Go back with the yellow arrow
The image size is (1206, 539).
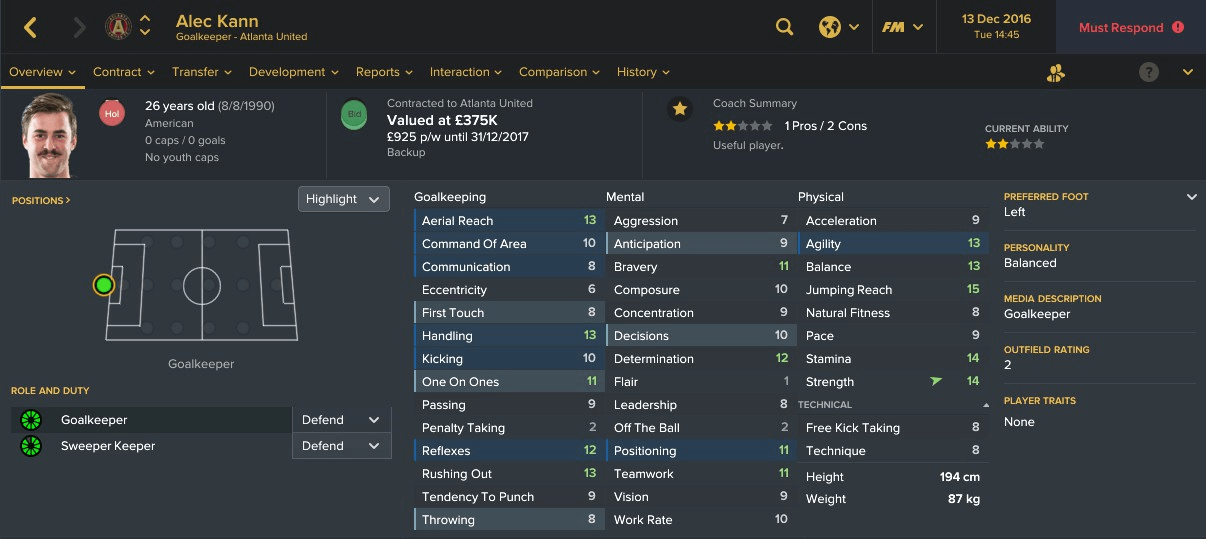(x=30, y=27)
